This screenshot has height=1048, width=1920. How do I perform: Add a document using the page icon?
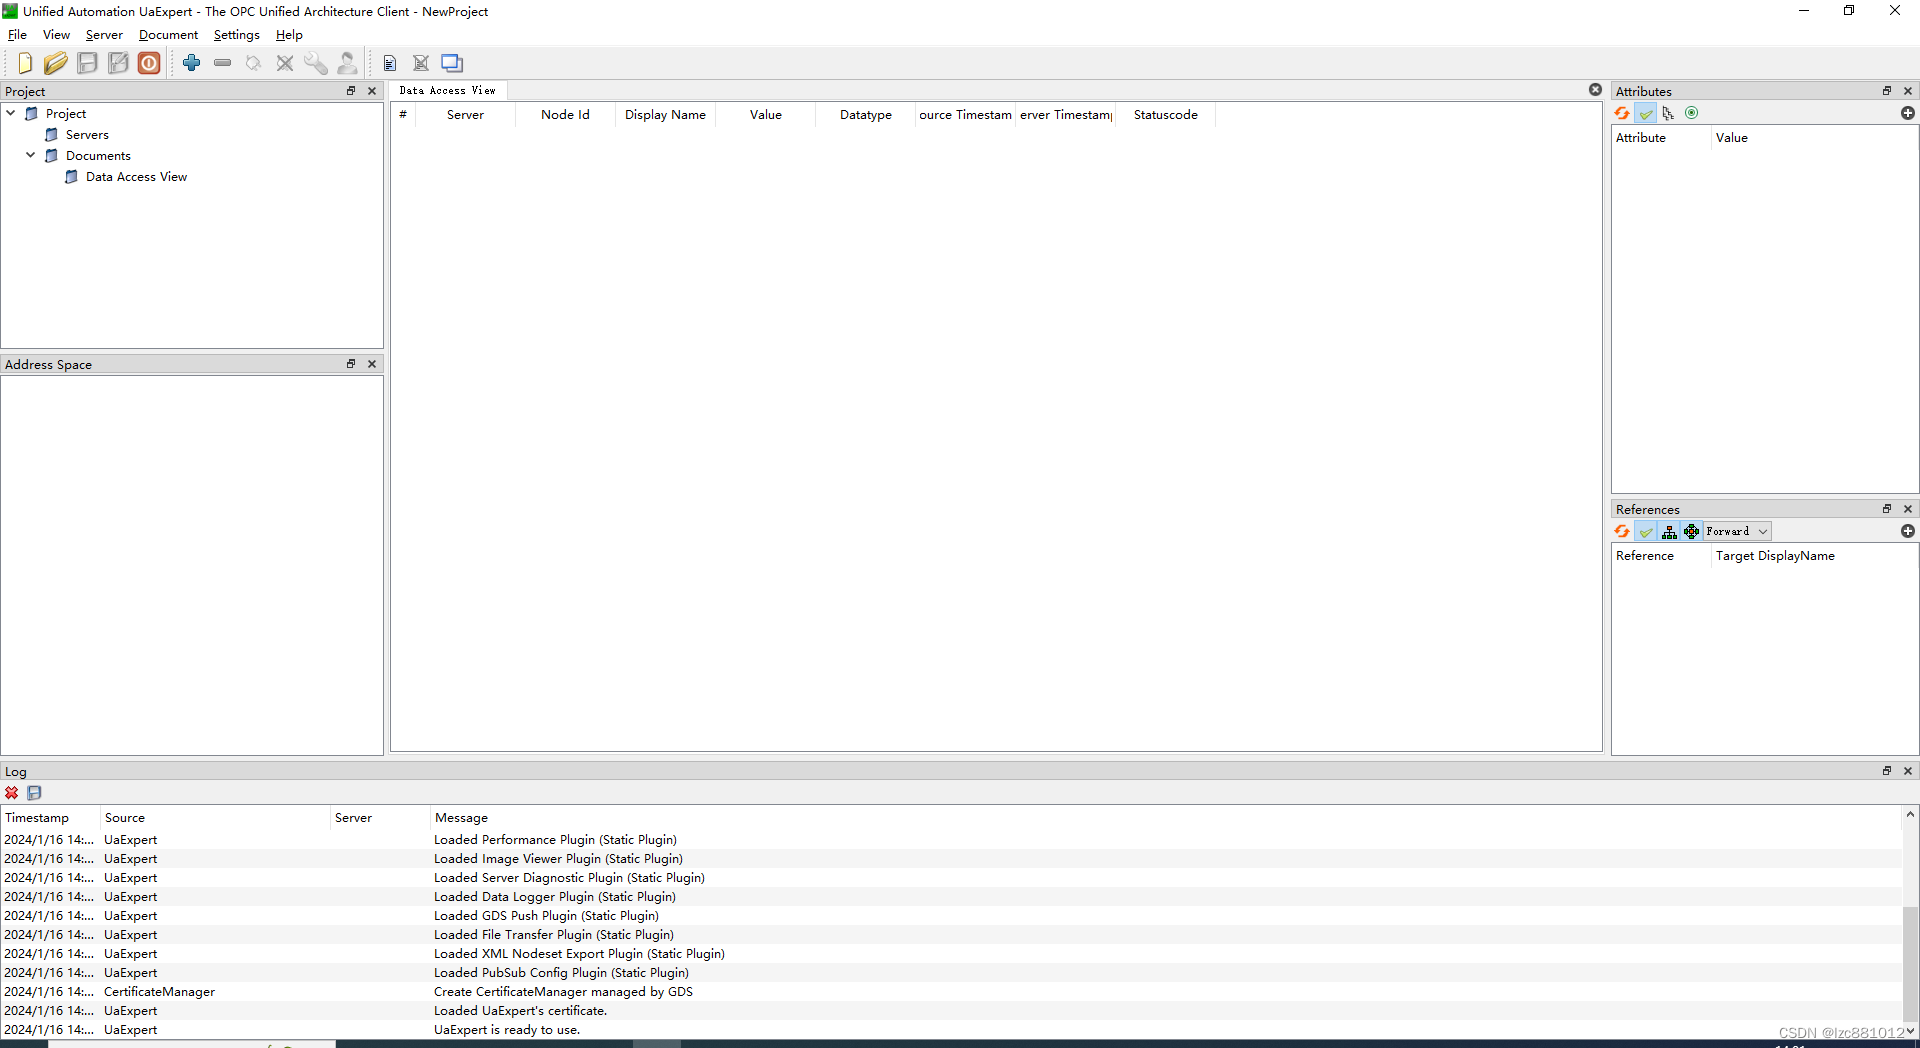(x=390, y=63)
